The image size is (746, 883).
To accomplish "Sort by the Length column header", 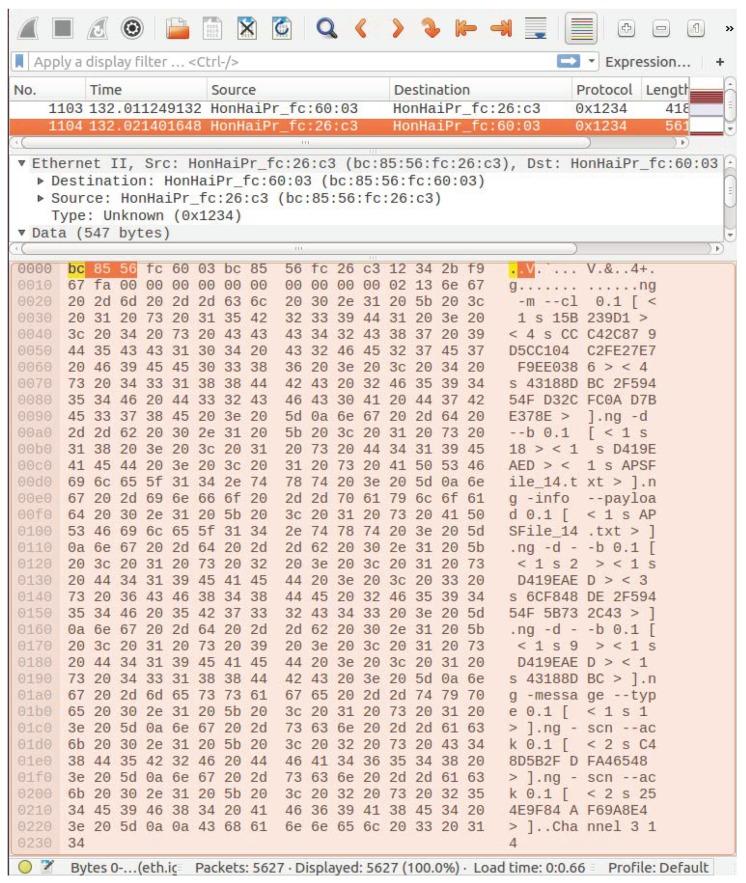I will [x=665, y=90].
